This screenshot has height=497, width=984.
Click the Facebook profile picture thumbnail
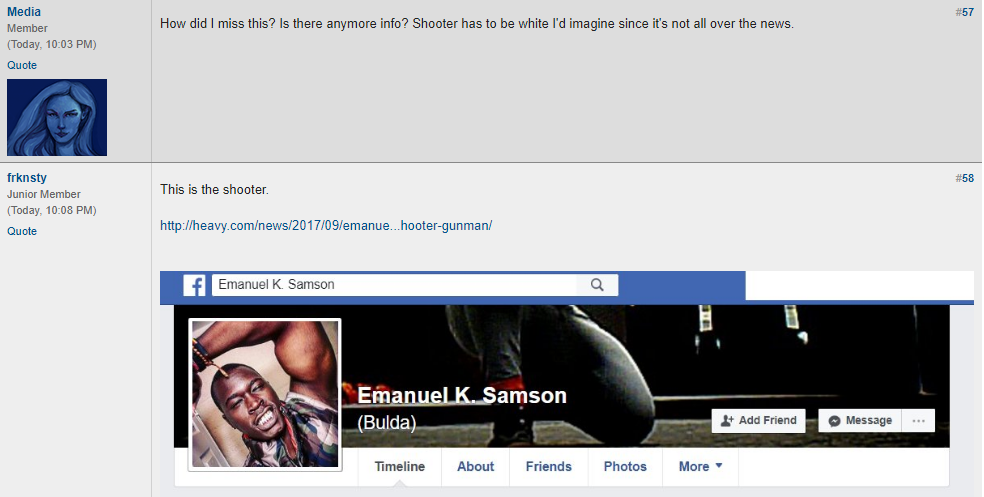pyautogui.click(x=265, y=394)
